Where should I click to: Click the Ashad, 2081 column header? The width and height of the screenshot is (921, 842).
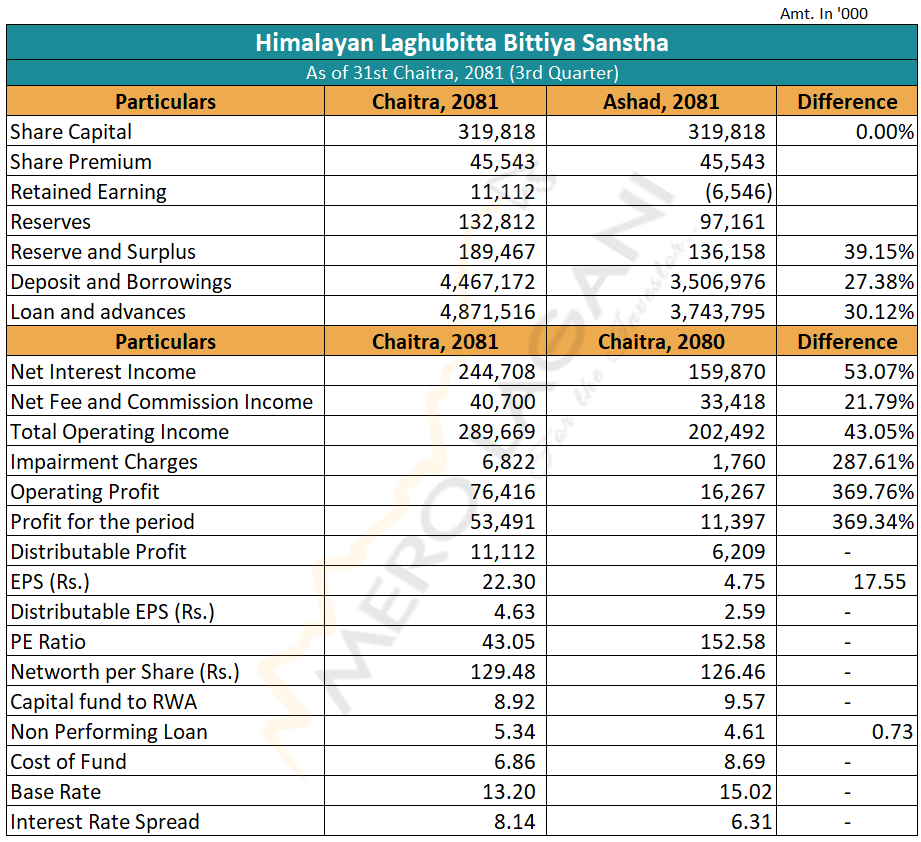pos(660,102)
